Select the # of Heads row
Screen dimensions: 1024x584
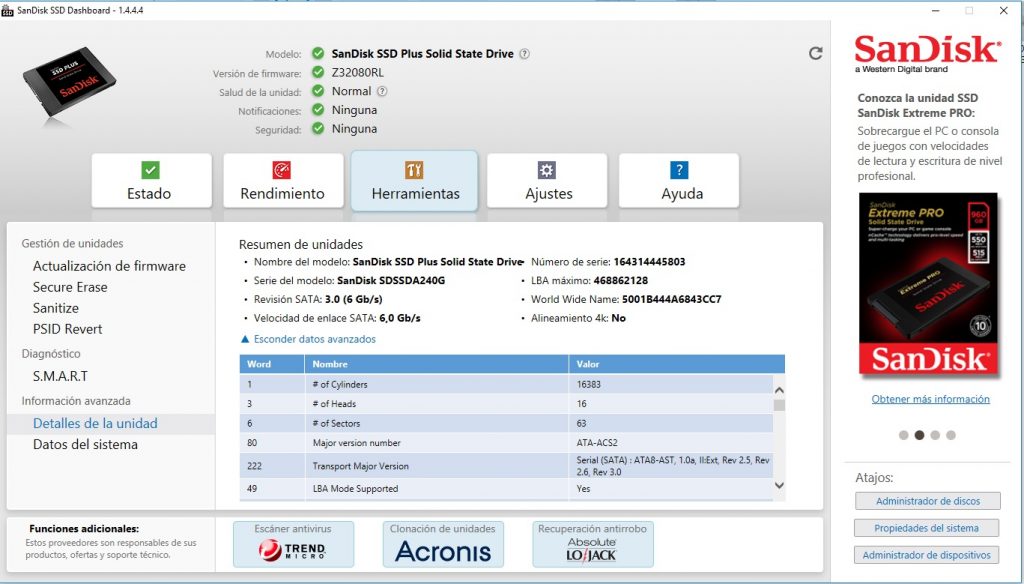pyautogui.click(x=506, y=404)
